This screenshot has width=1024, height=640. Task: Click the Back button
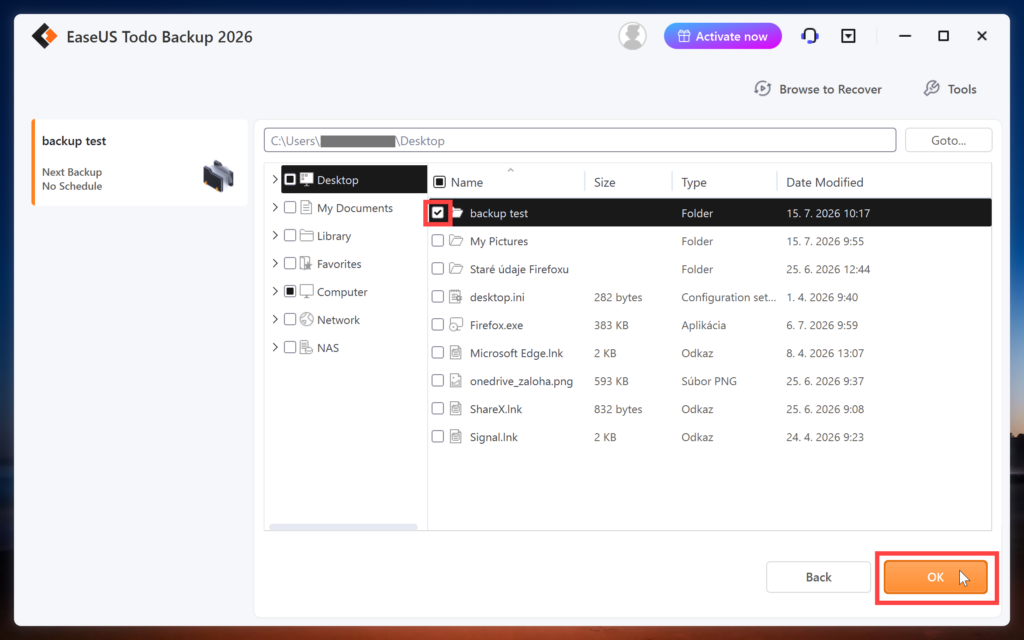click(818, 577)
